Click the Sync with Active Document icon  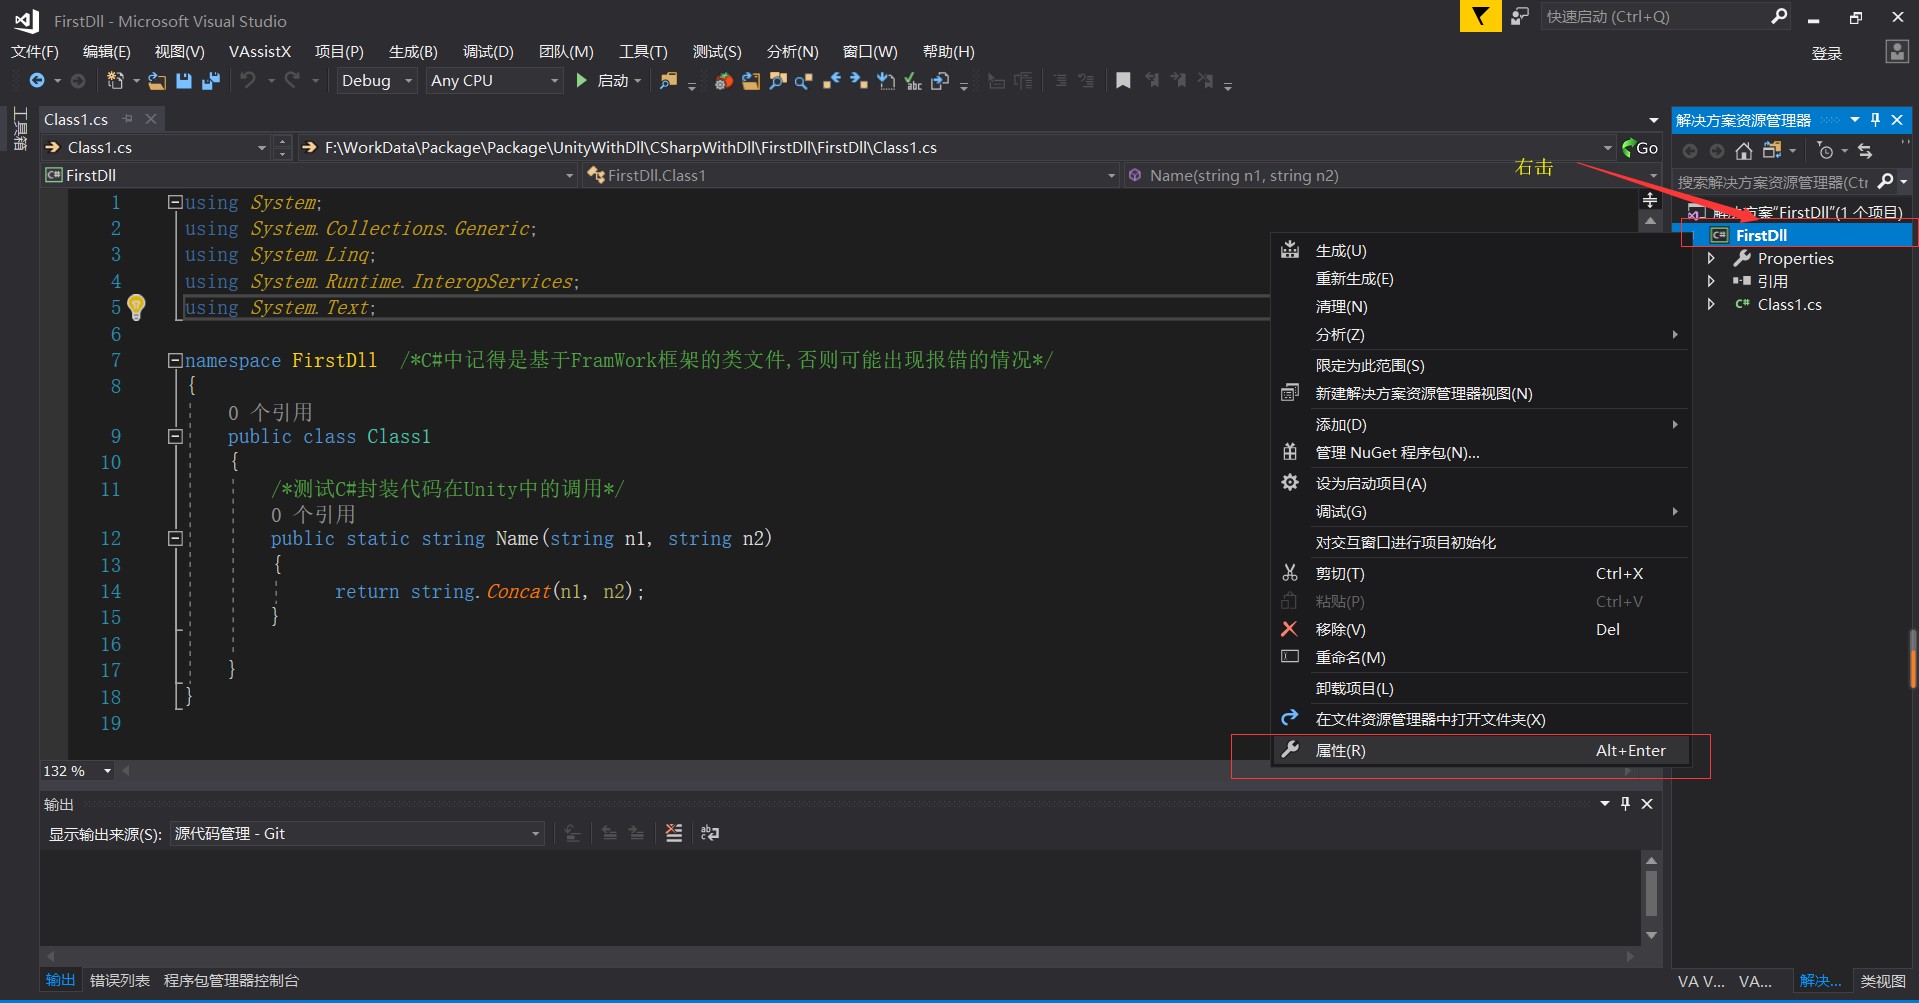tap(1865, 151)
